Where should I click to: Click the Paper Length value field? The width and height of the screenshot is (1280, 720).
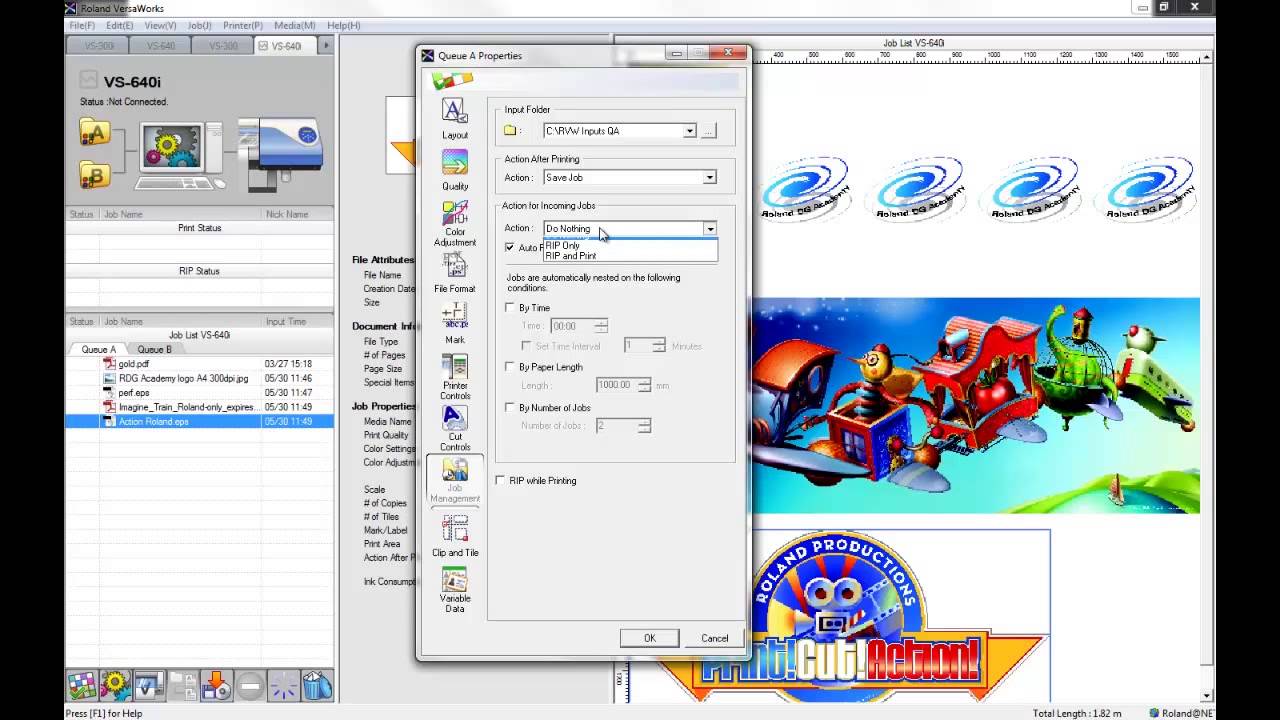point(617,385)
